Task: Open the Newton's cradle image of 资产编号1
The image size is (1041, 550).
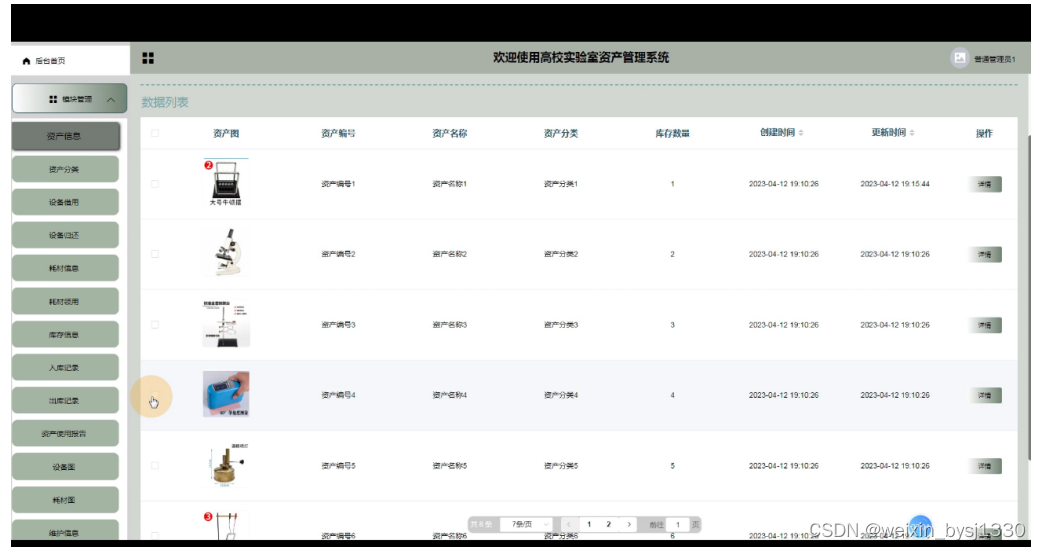Action: (x=226, y=183)
